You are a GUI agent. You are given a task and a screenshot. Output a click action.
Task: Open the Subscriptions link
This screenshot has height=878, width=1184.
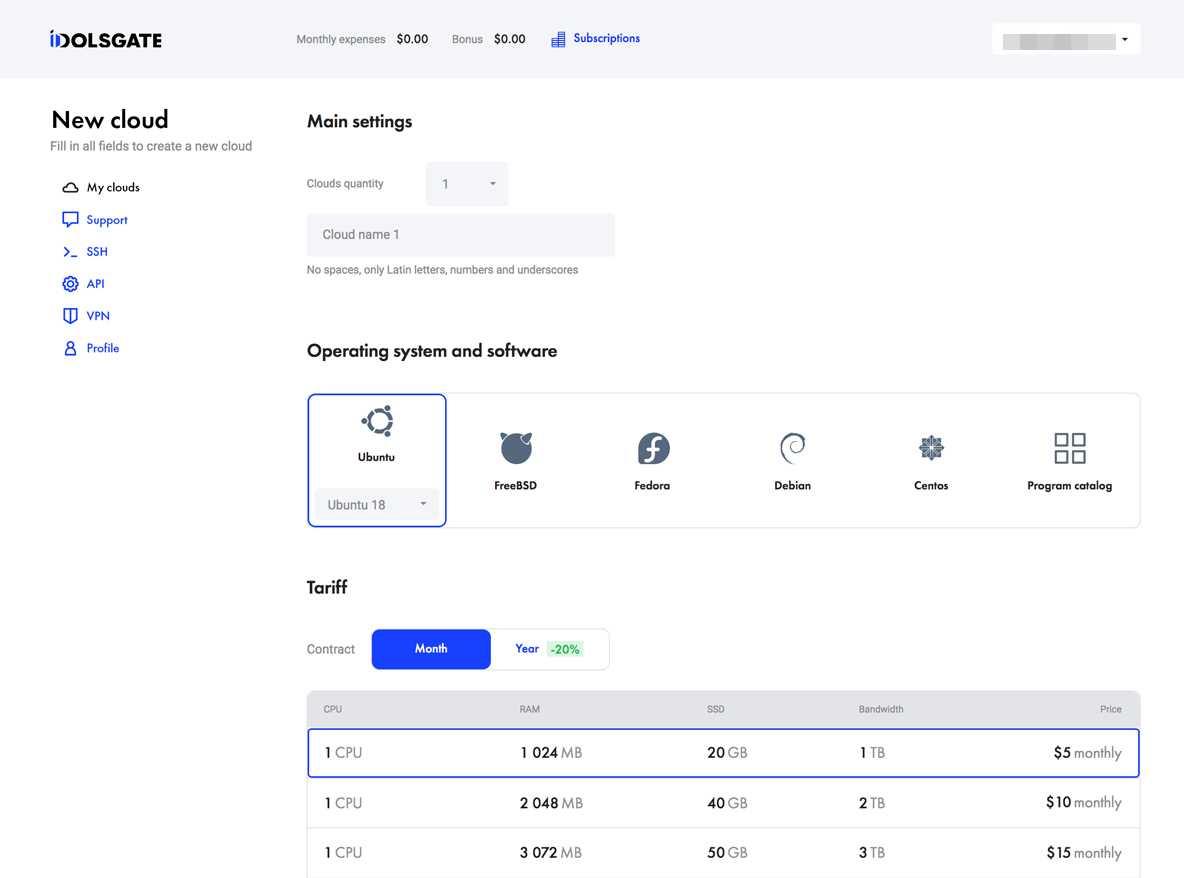click(x=606, y=39)
